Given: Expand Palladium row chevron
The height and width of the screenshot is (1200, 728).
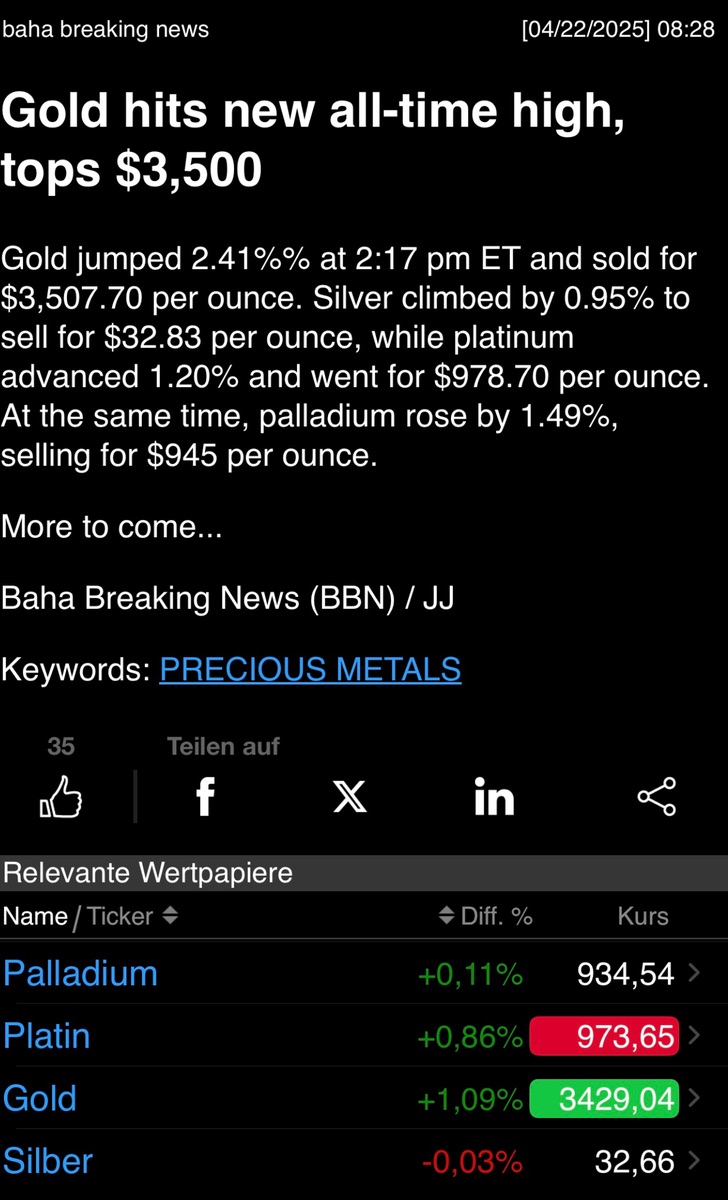Looking at the screenshot, I should (696, 973).
